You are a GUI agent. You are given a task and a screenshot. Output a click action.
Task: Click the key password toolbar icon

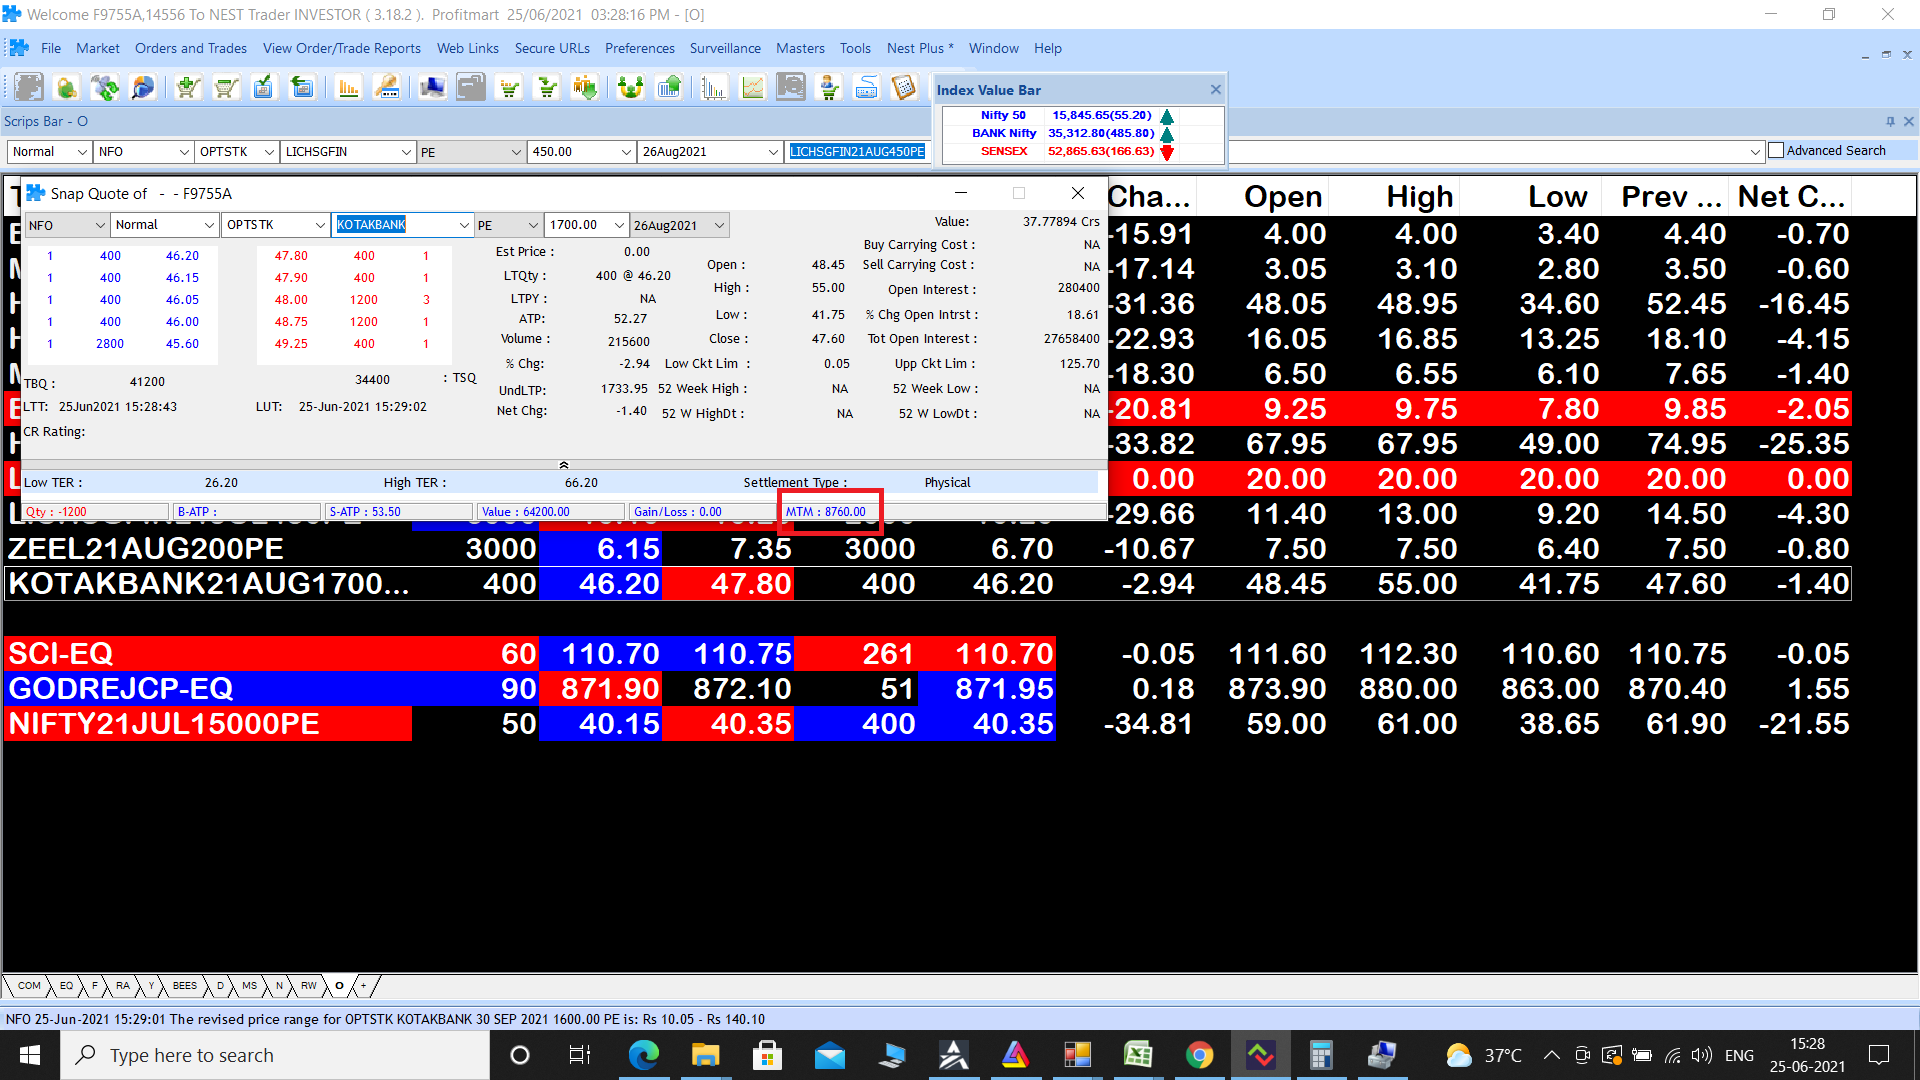387,88
